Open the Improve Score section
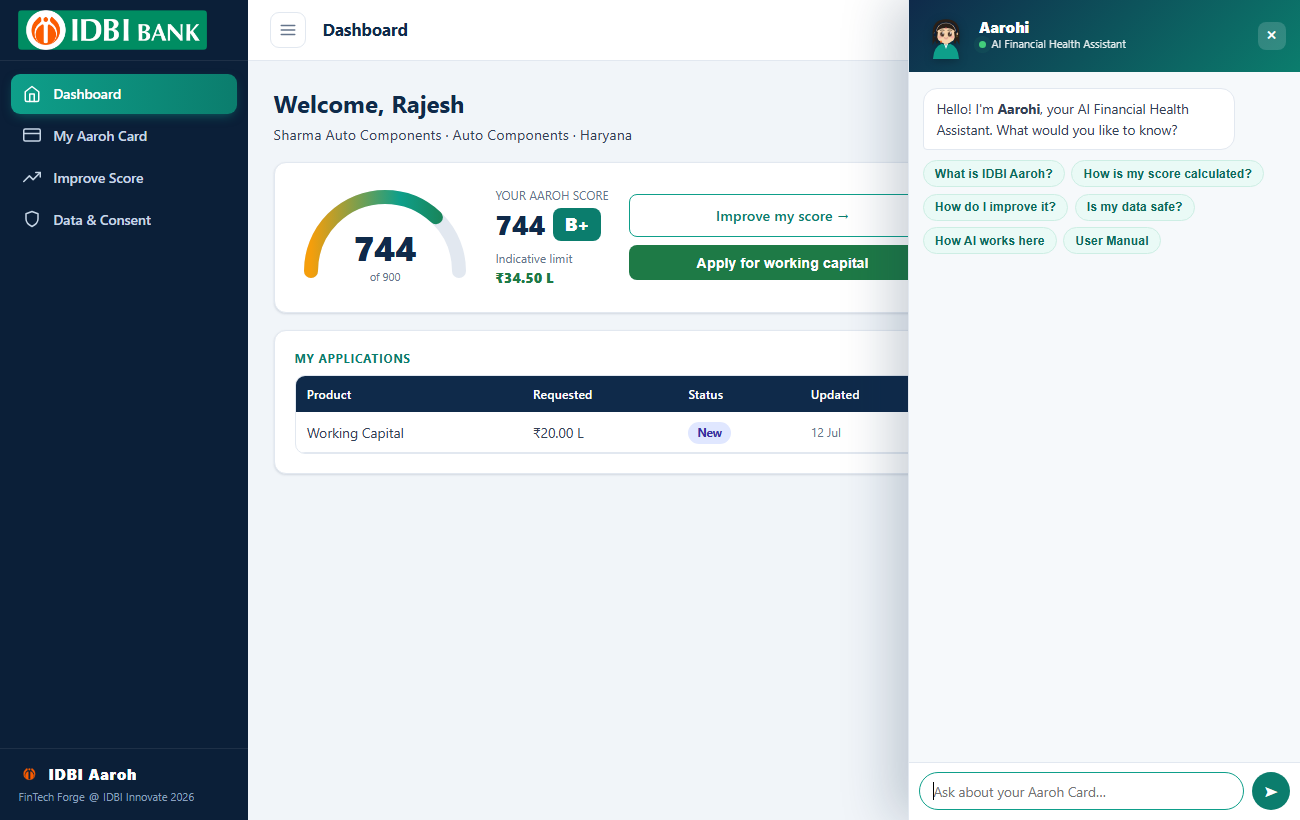The height and width of the screenshot is (820, 1300). pos(124,178)
